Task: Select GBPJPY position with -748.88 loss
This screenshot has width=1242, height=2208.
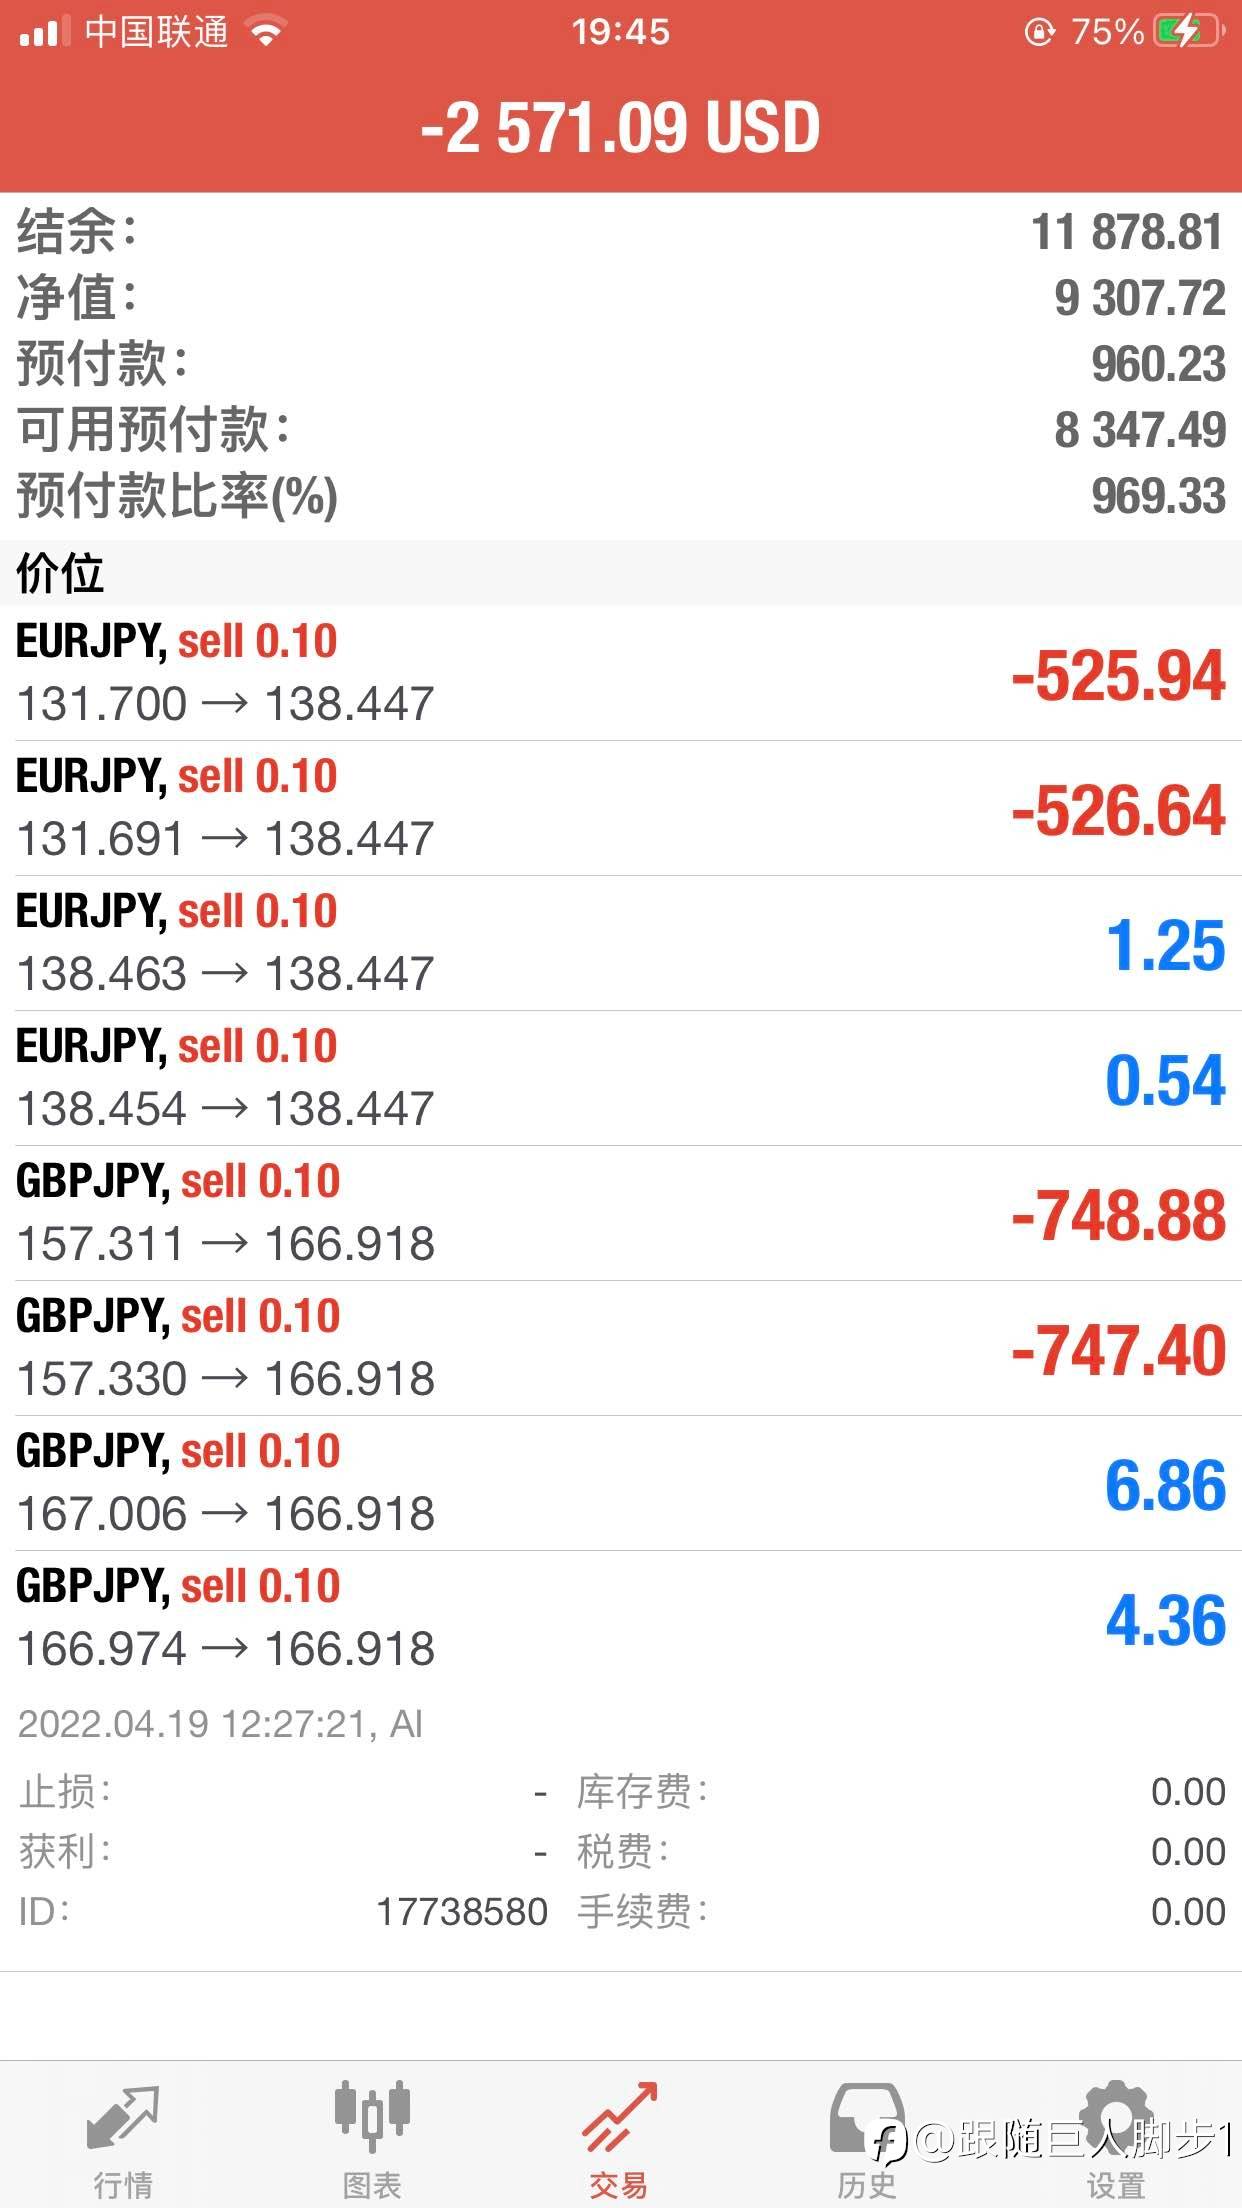Action: (620, 1213)
